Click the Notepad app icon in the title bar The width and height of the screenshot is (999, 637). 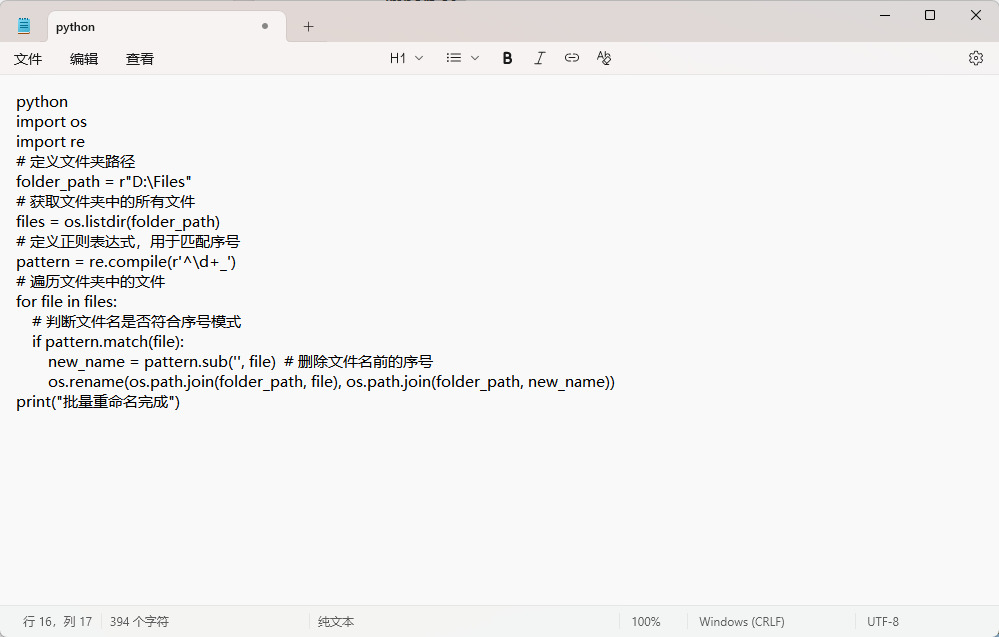[x=24, y=27]
